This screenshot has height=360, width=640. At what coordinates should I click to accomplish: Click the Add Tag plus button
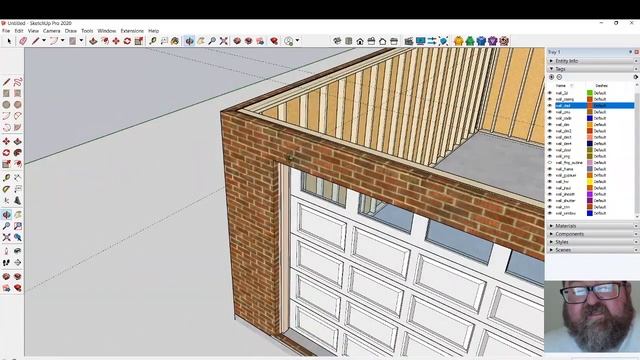coord(551,77)
